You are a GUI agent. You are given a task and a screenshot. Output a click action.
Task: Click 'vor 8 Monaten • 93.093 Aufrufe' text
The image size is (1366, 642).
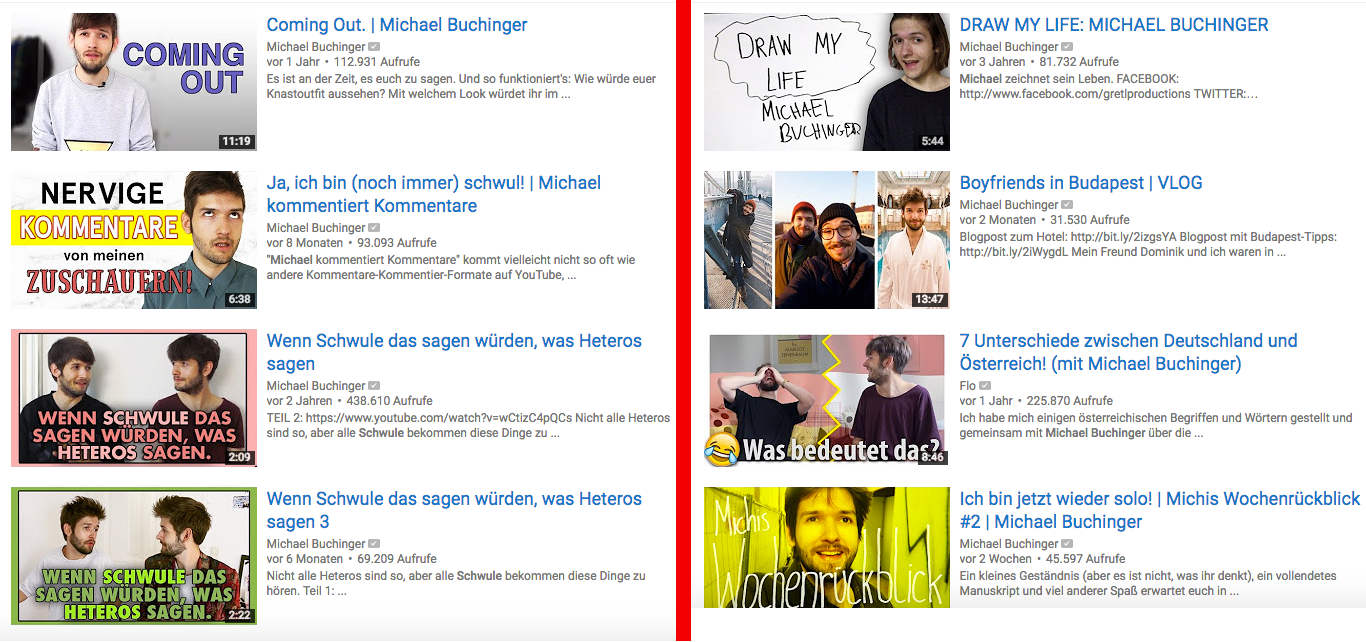350,243
